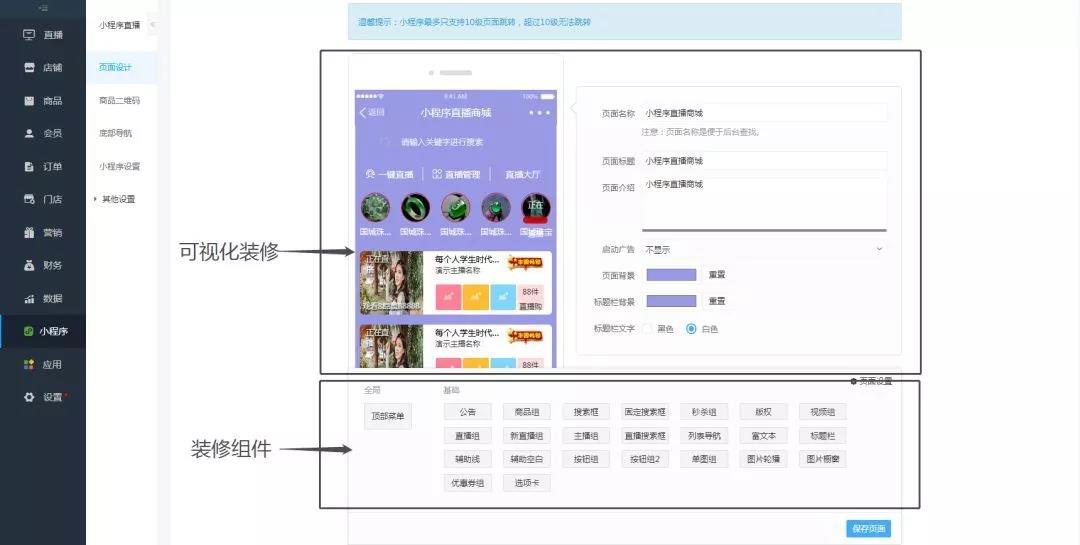The width and height of the screenshot is (1080, 545).
Task: Click the 页面背景 color swatch
Action: click(x=670, y=275)
